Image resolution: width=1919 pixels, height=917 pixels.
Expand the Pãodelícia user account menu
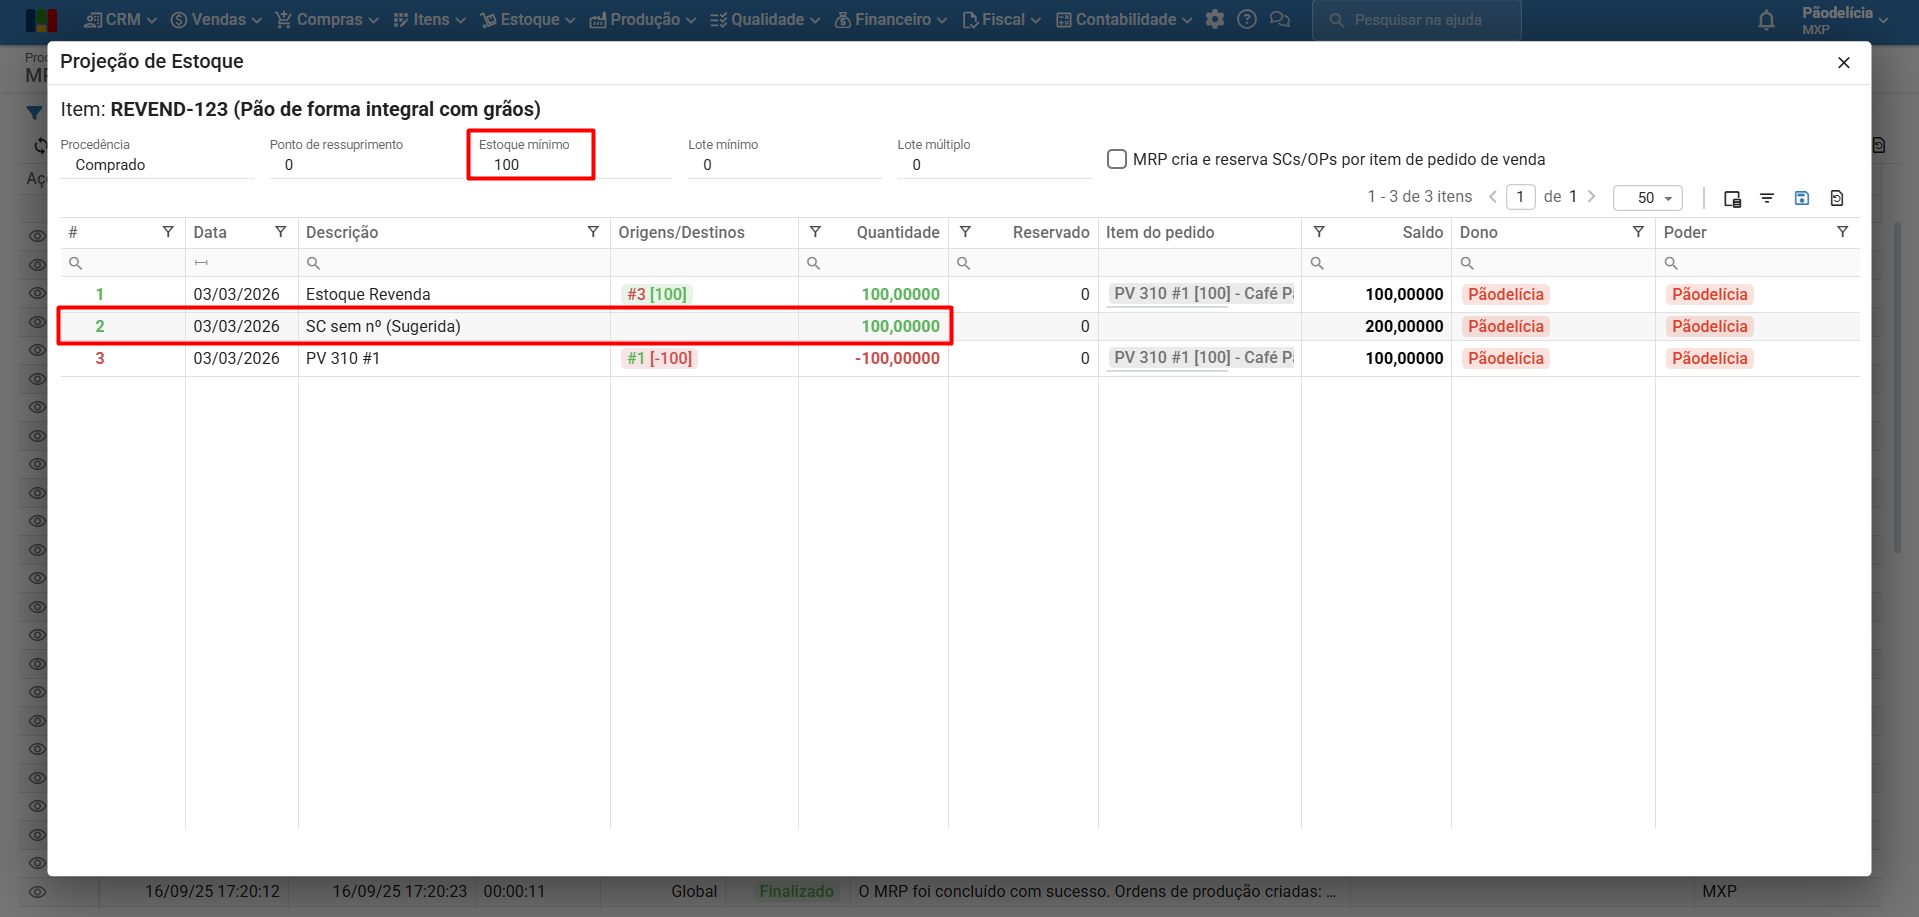1844,20
